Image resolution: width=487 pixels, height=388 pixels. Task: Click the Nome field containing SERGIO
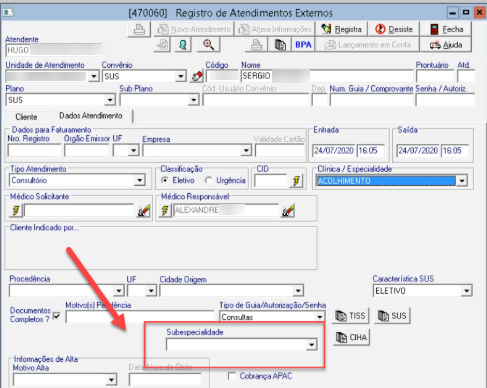point(327,76)
